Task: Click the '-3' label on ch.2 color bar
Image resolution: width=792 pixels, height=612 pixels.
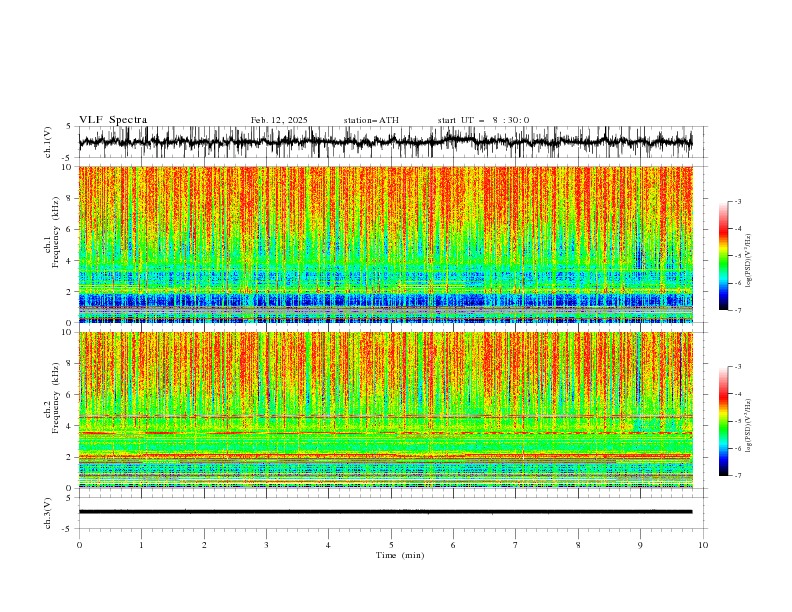Action: [737, 367]
